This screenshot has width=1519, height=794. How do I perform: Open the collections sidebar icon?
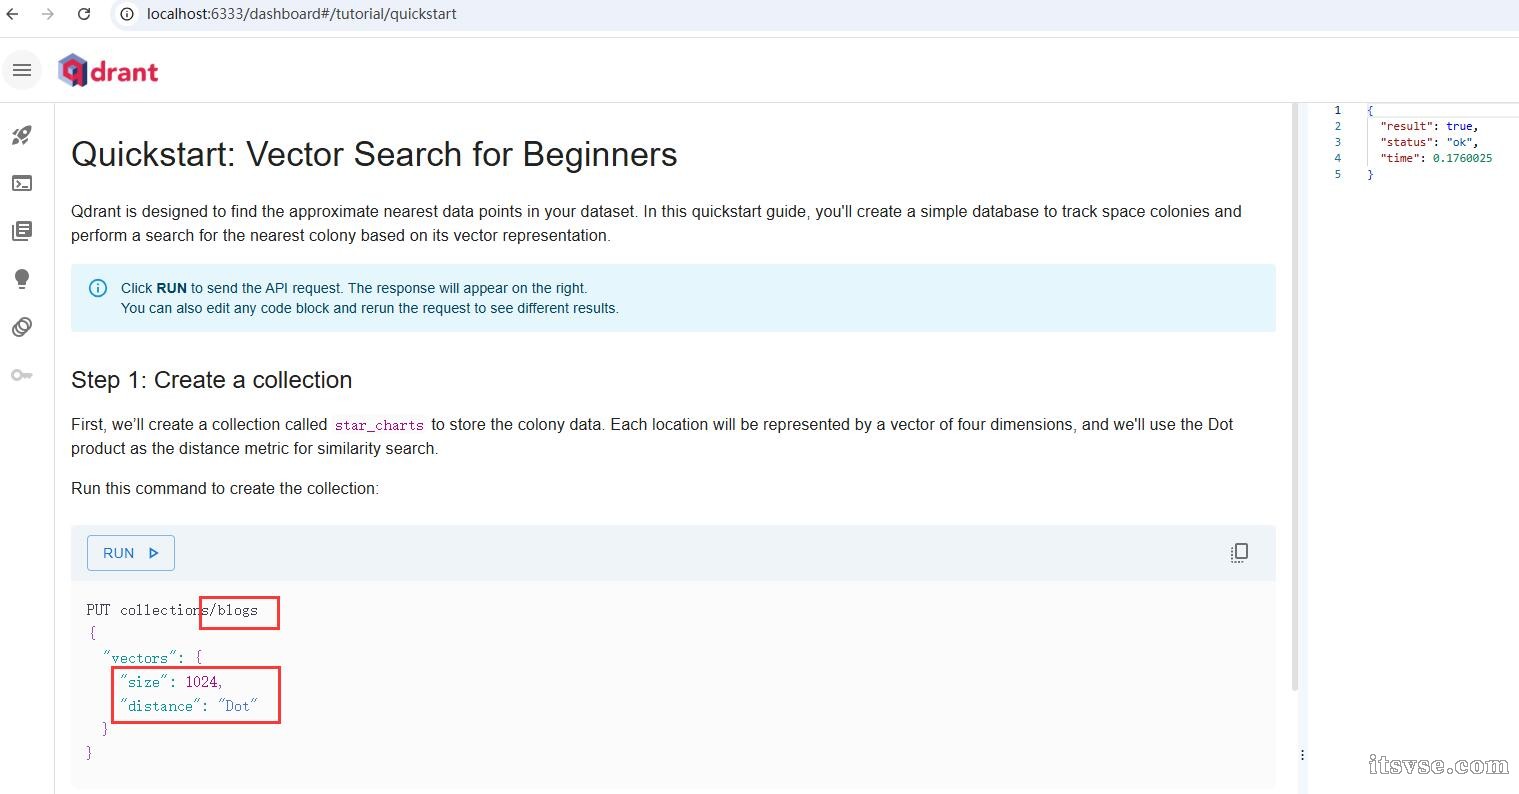click(x=22, y=231)
